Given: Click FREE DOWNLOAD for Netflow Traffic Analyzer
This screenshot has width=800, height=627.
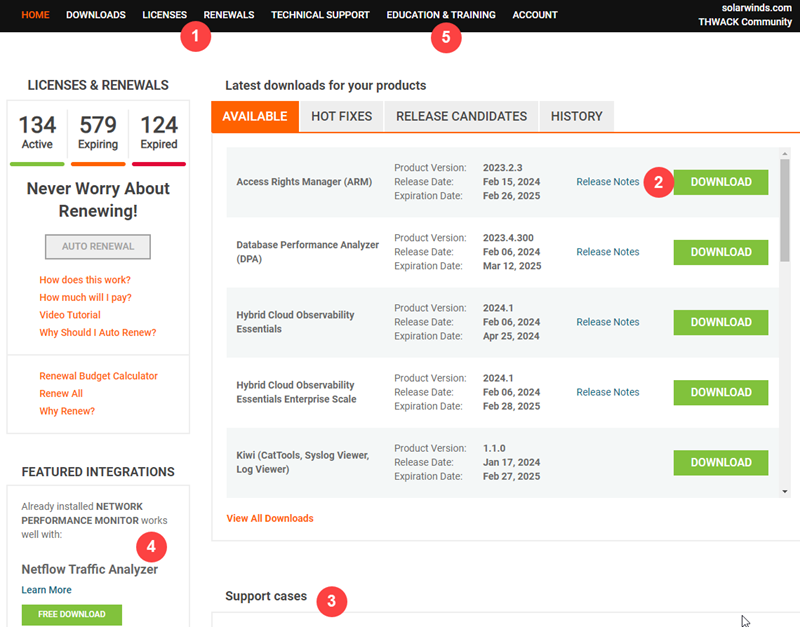Looking at the screenshot, I should [x=71, y=615].
